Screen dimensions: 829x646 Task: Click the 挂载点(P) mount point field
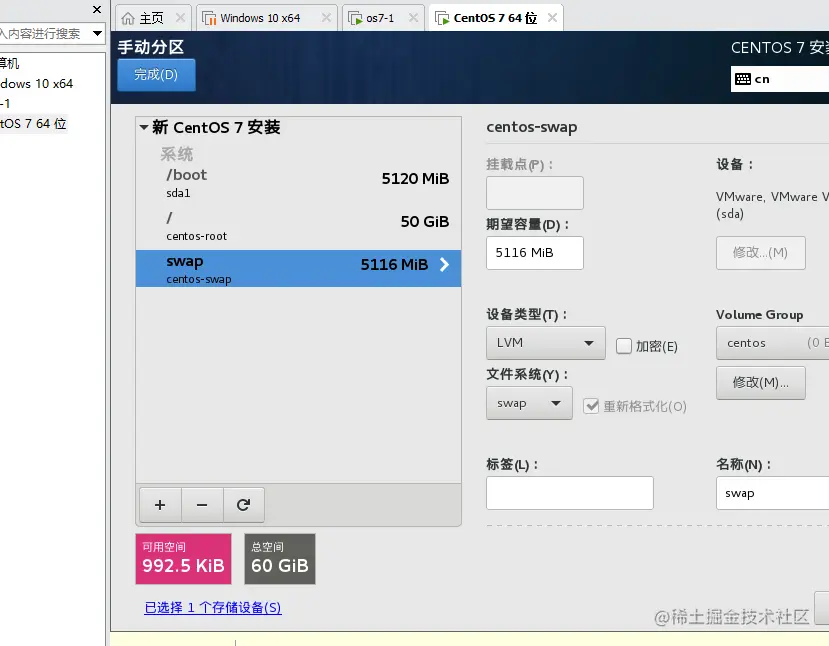[535, 193]
